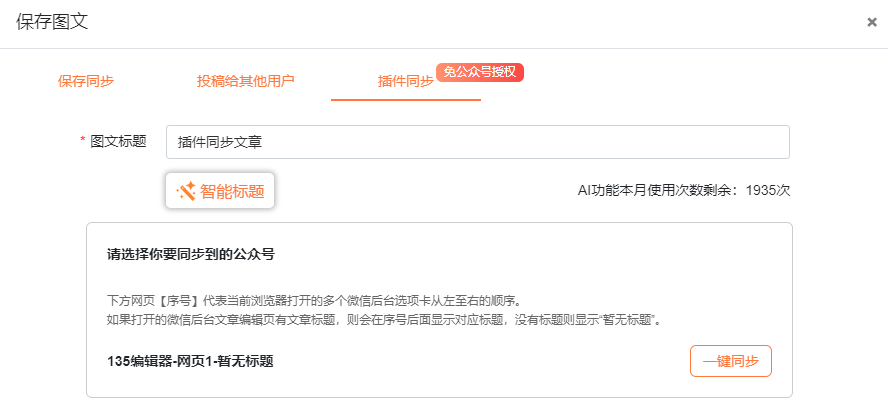The height and width of the screenshot is (409, 888).
Task: Switch to the 保存同步 tab
Action: pyautogui.click(x=86, y=81)
